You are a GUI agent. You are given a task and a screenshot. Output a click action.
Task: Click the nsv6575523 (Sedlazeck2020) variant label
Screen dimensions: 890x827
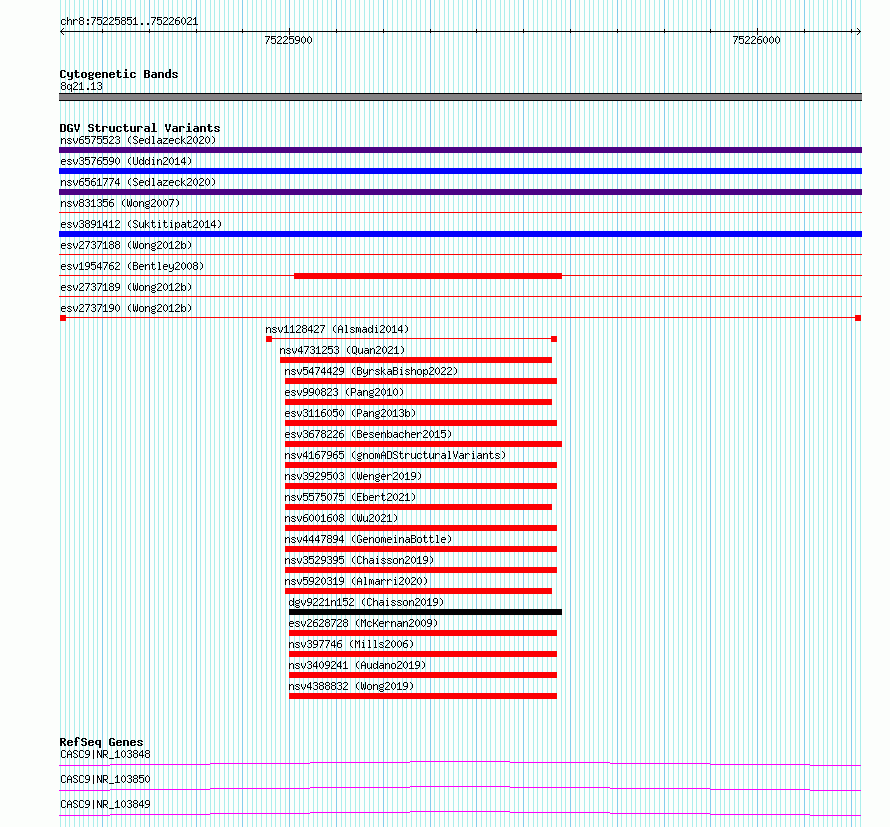(x=138, y=140)
